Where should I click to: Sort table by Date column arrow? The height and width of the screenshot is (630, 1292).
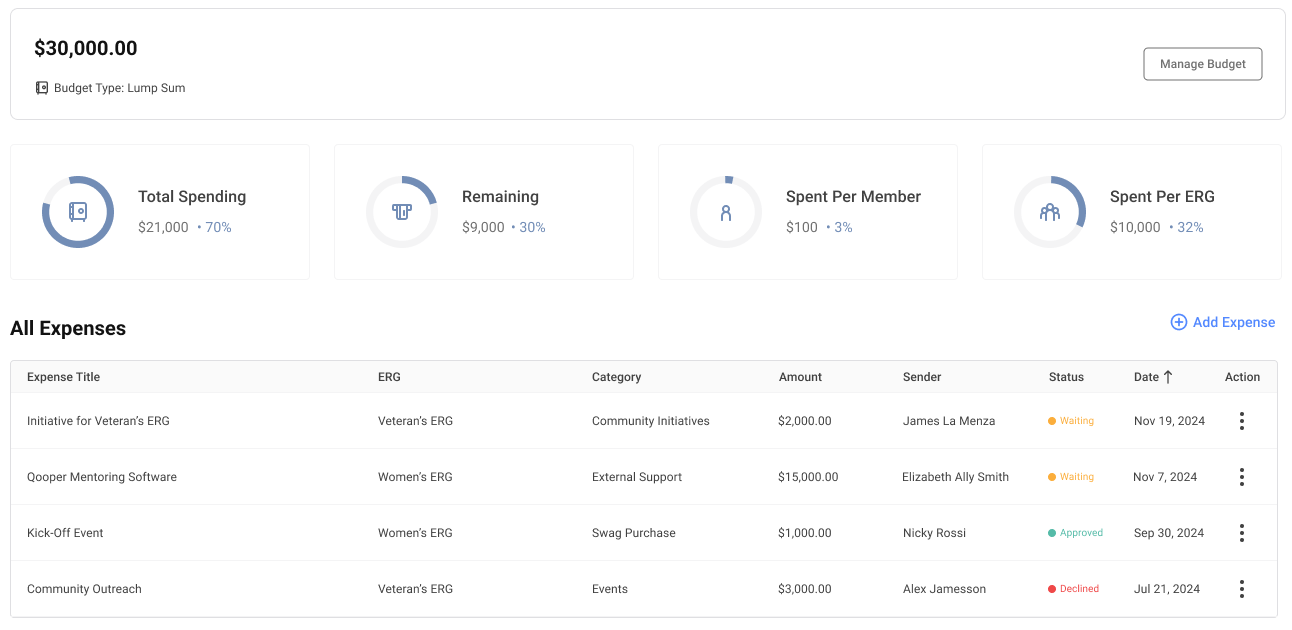tap(1168, 377)
